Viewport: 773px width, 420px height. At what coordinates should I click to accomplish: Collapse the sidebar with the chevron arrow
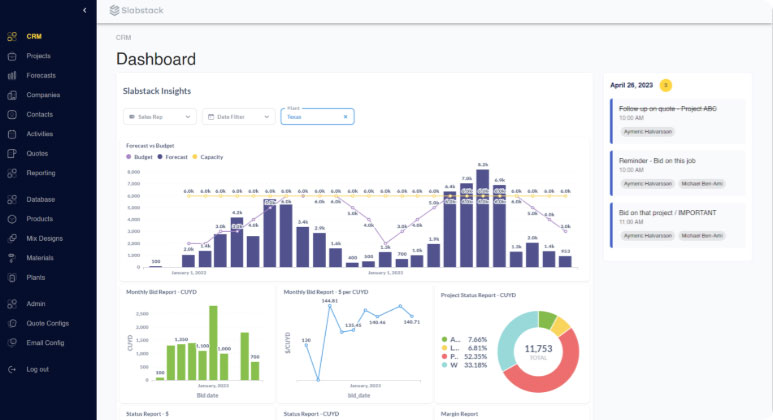tap(84, 10)
